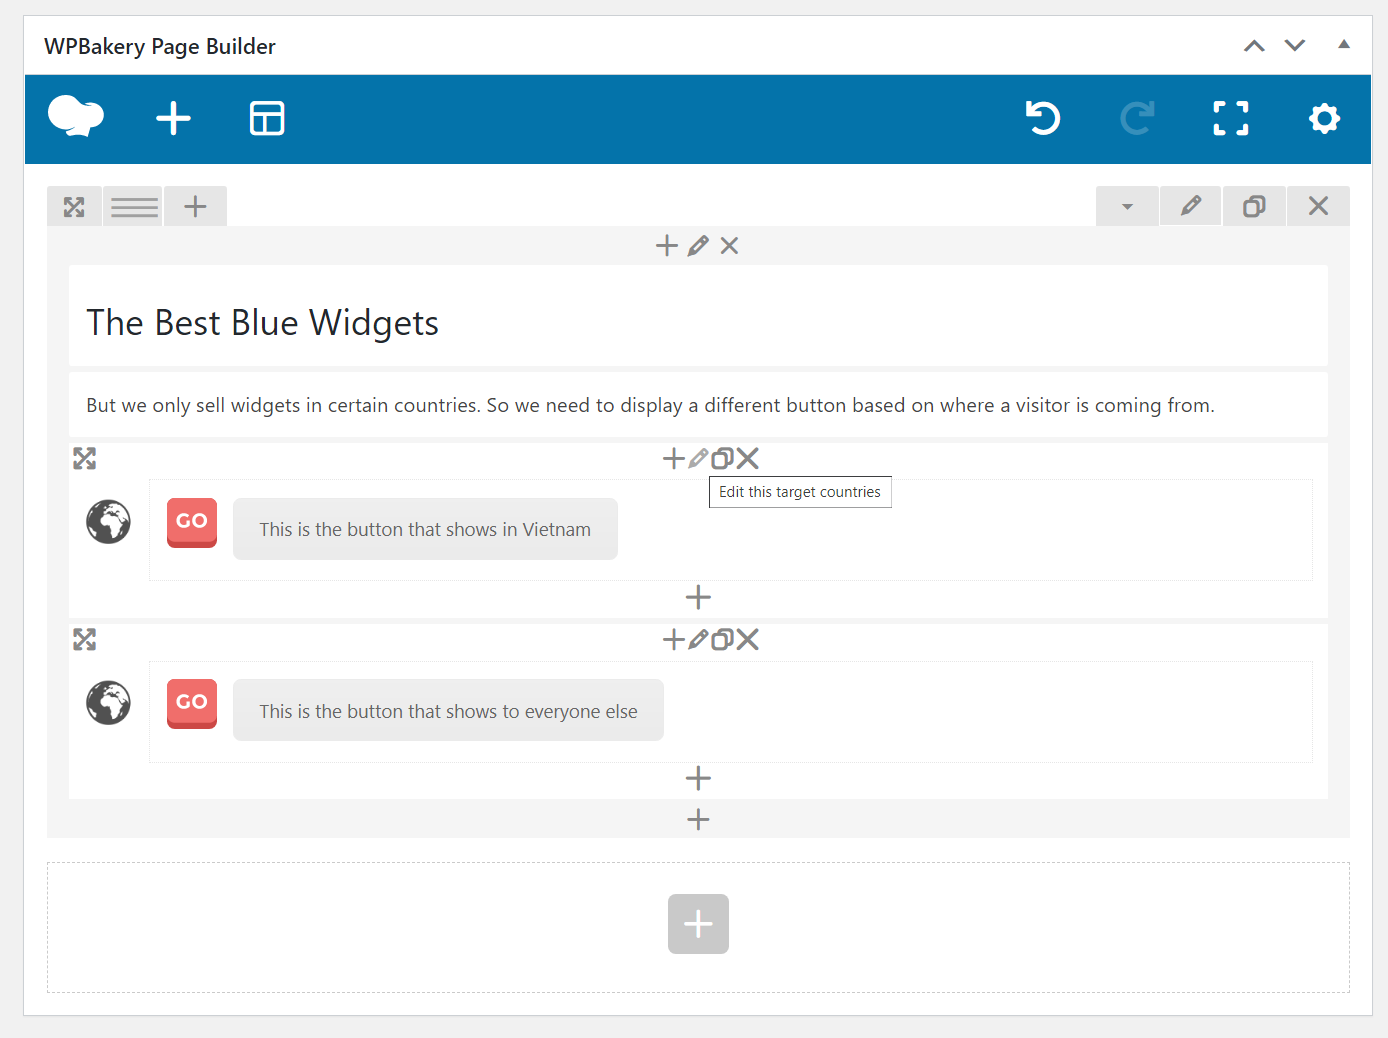Select paragraph about selling widgets in countries
This screenshot has width=1388, height=1038.
[650, 405]
